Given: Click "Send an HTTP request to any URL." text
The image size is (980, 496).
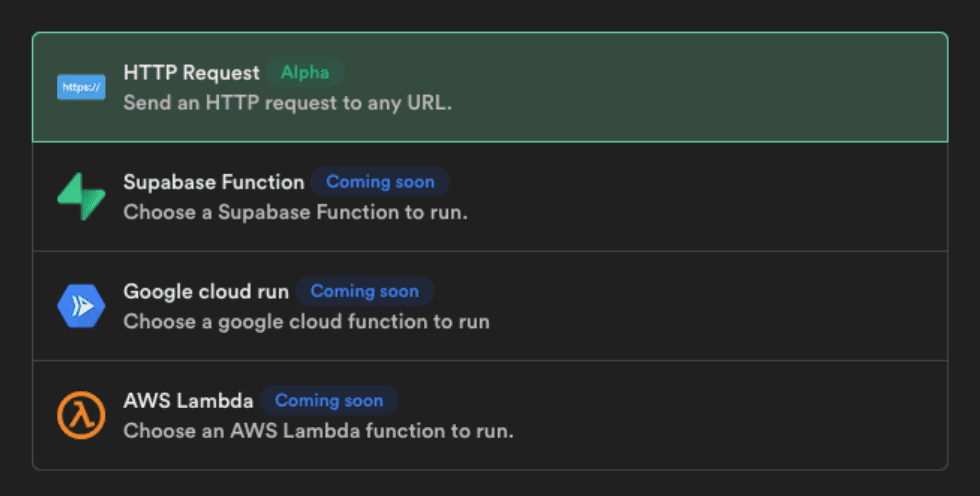Looking at the screenshot, I should [287, 103].
